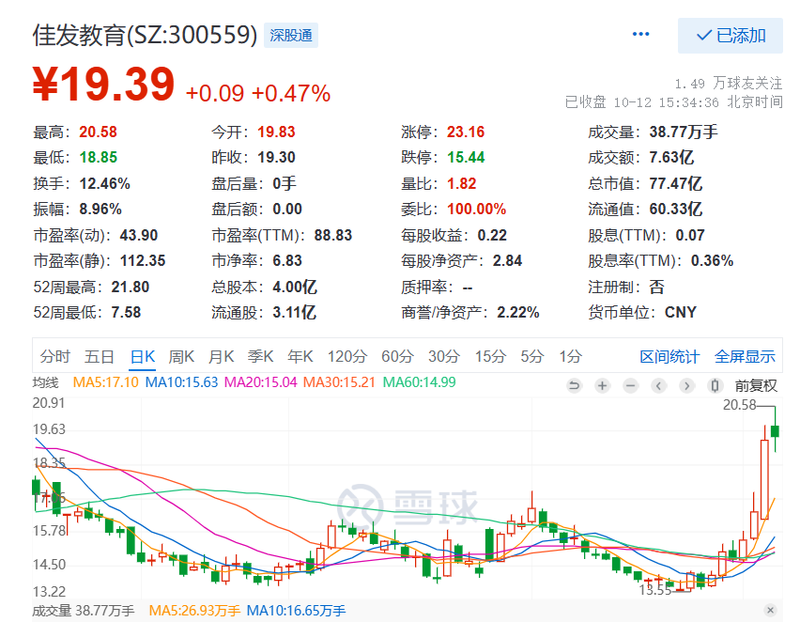Click the price change +0.09
Image resolution: width=800 pixels, height=622 pixels.
point(215,93)
